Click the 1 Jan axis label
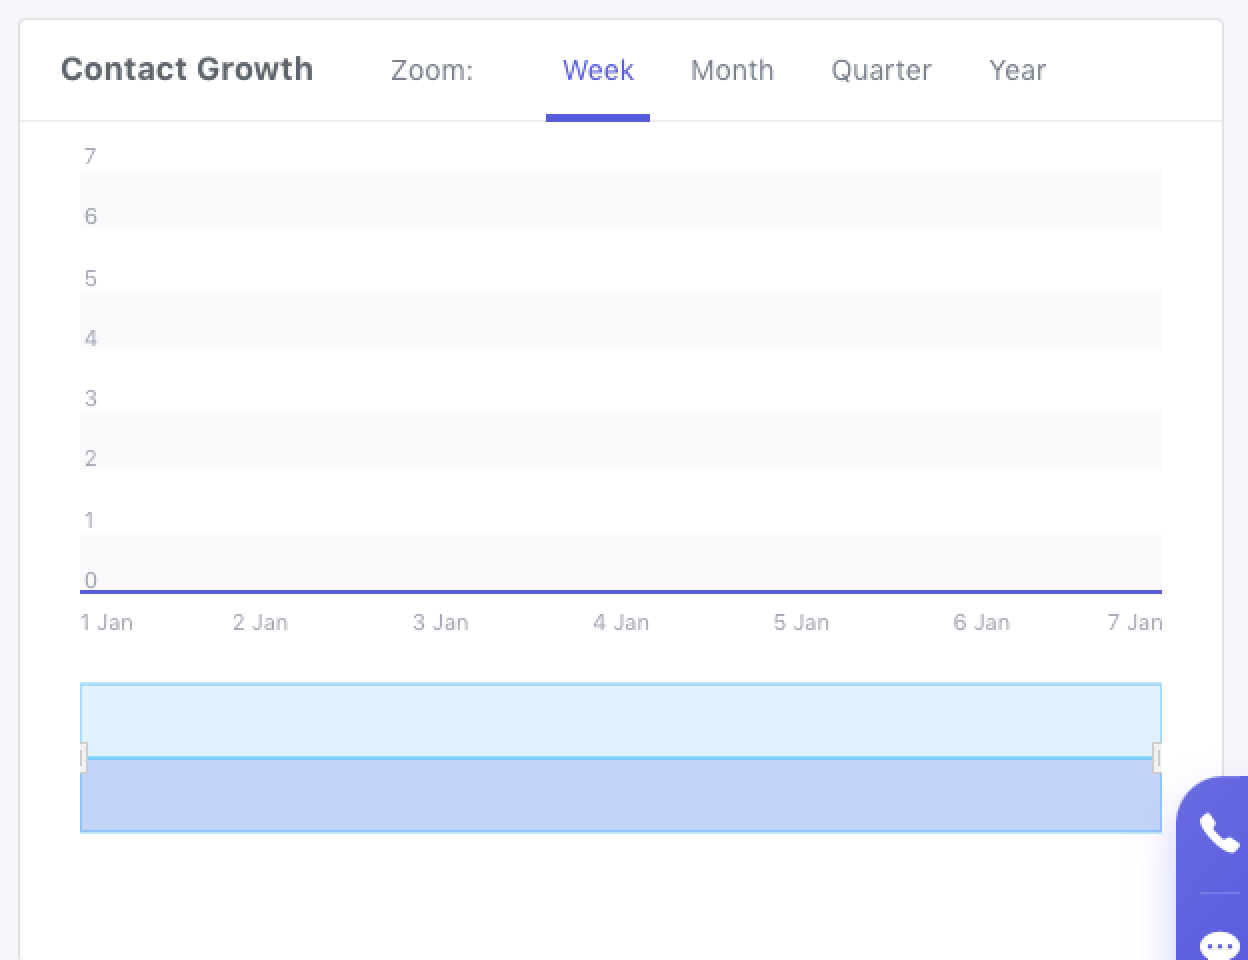Viewport: 1248px width, 960px height. tap(106, 623)
